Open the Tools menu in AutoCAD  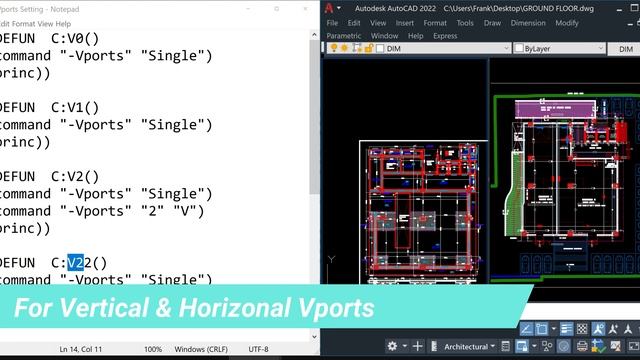coord(465,23)
